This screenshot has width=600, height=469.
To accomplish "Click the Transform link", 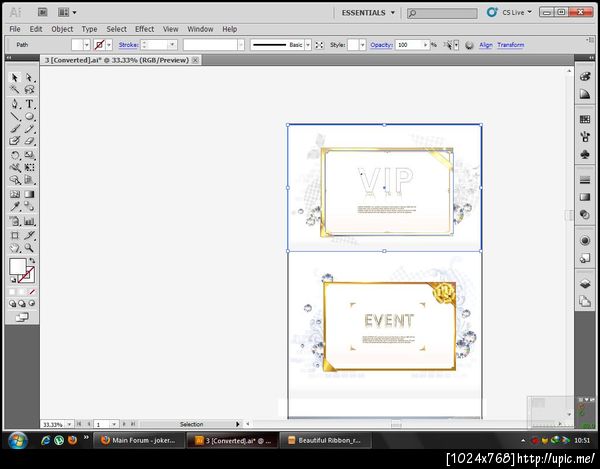I will coord(511,45).
